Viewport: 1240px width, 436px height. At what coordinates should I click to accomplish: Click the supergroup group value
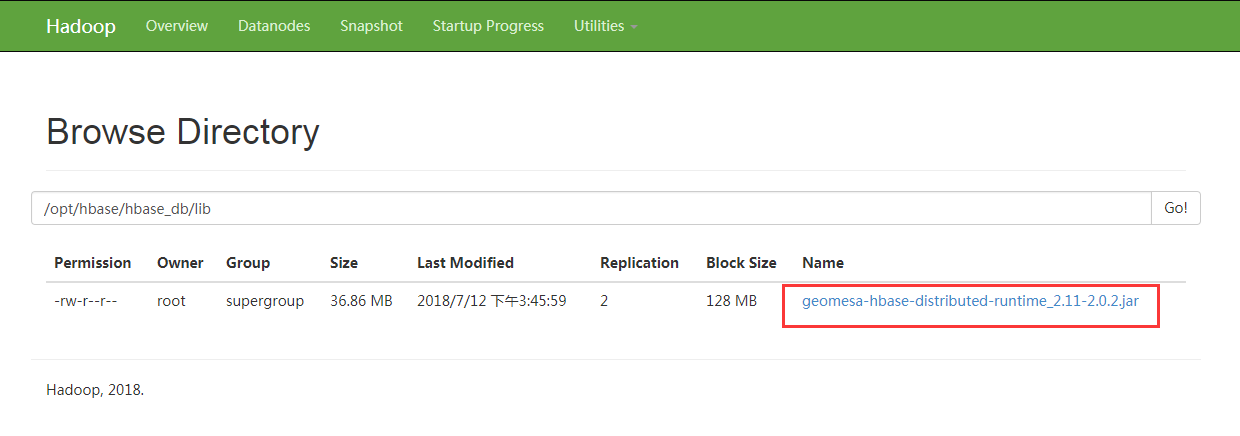[265, 301]
